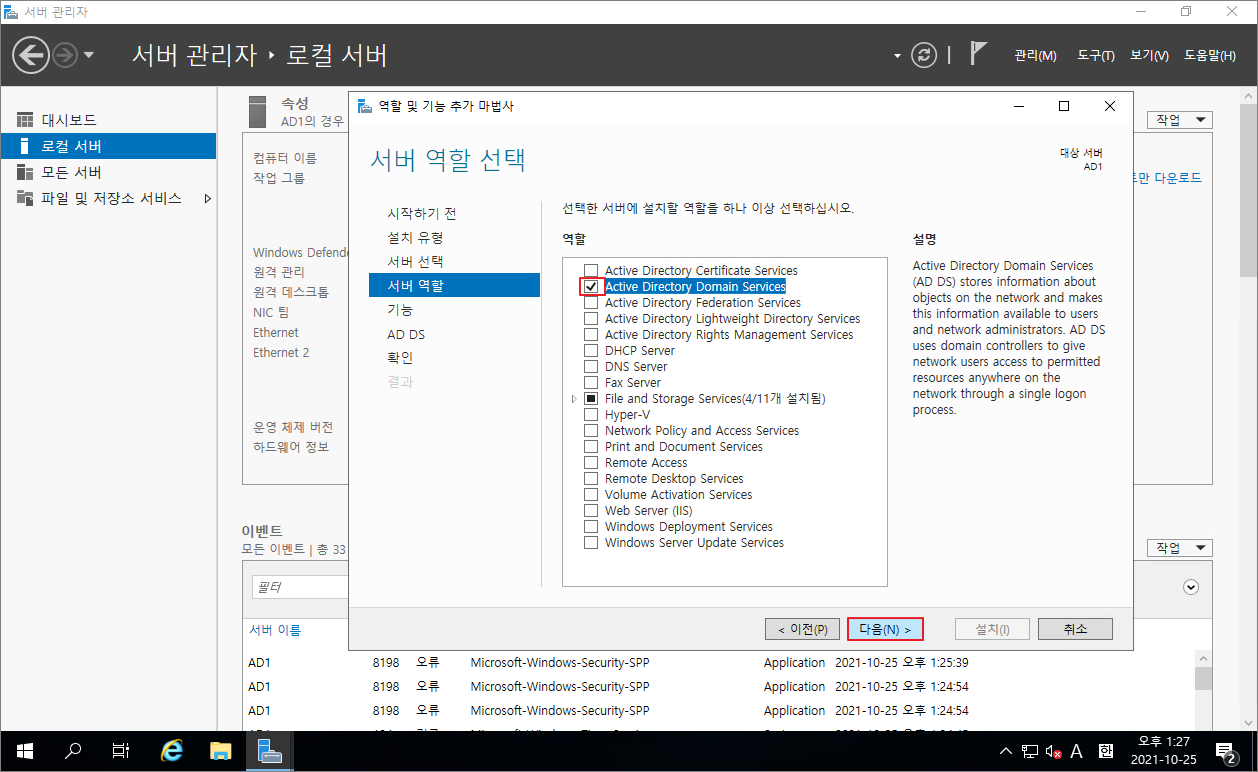Open Task View on taskbar
The height and width of the screenshot is (772, 1258).
pos(120,751)
